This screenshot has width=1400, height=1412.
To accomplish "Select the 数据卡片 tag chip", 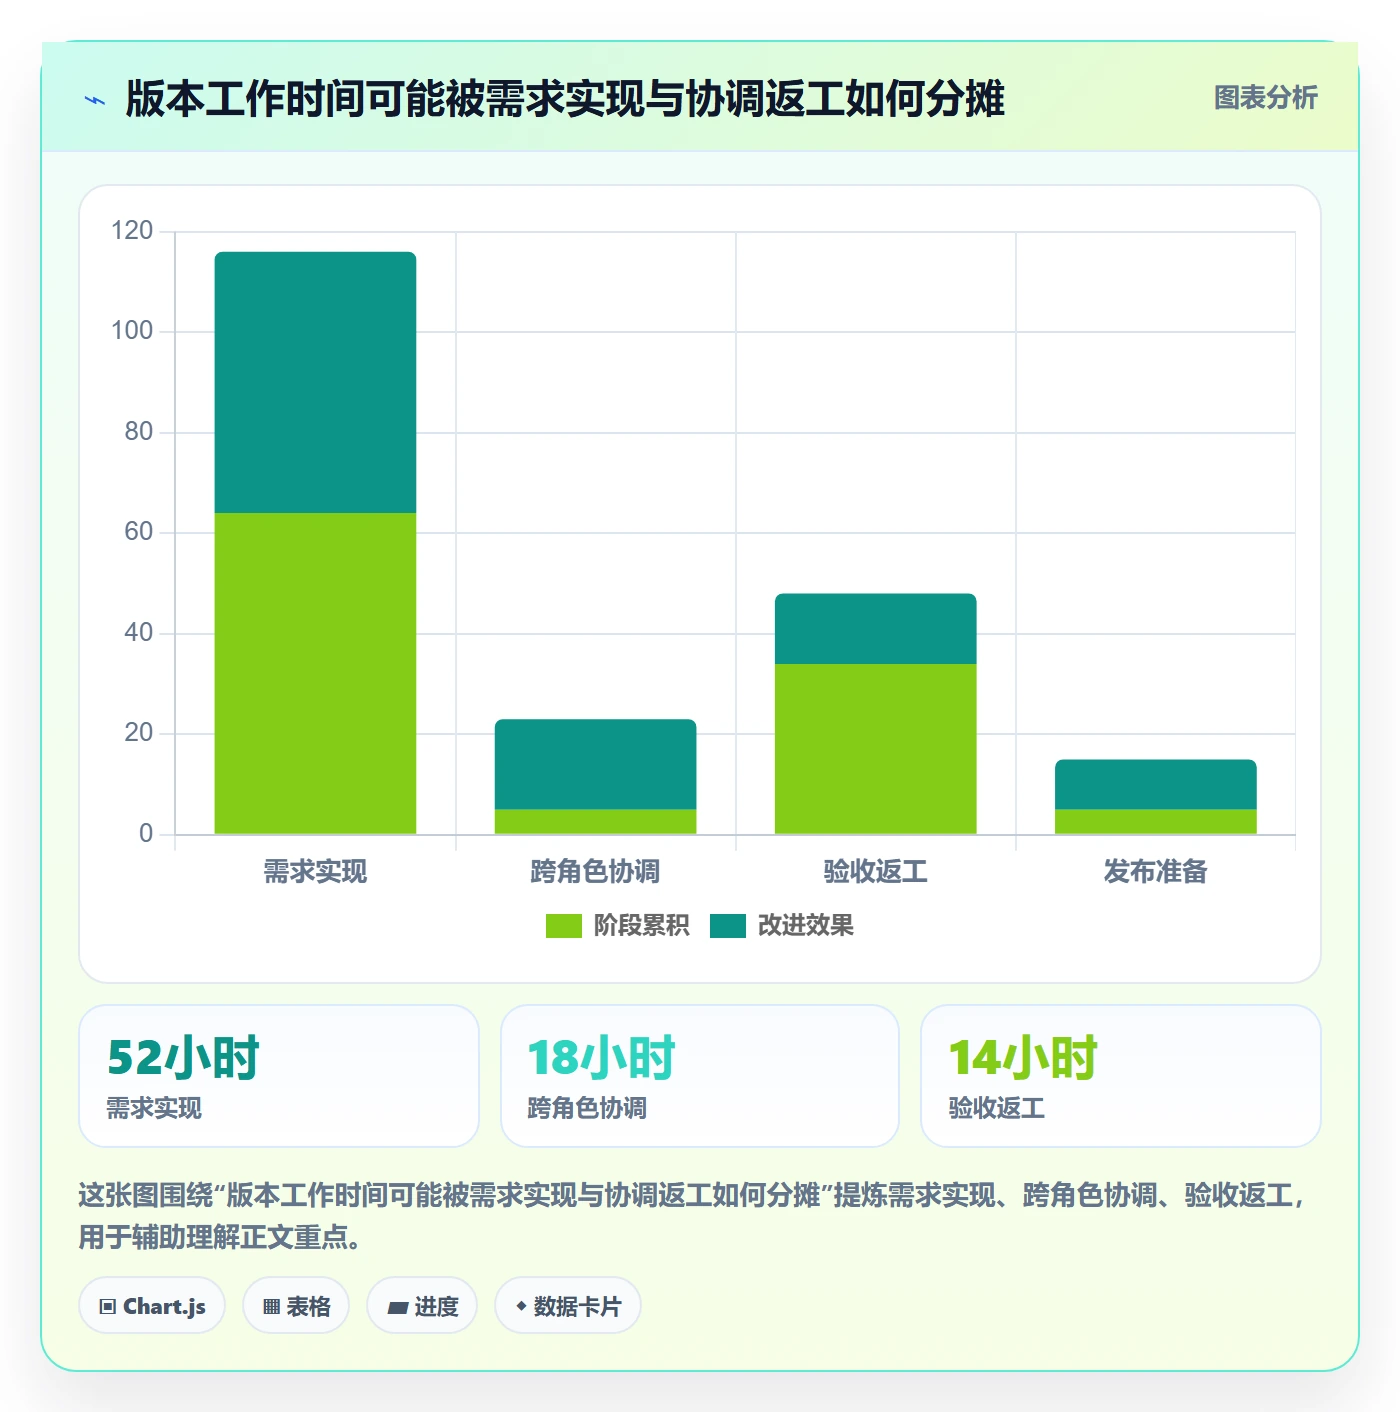I will (568, 1306).
